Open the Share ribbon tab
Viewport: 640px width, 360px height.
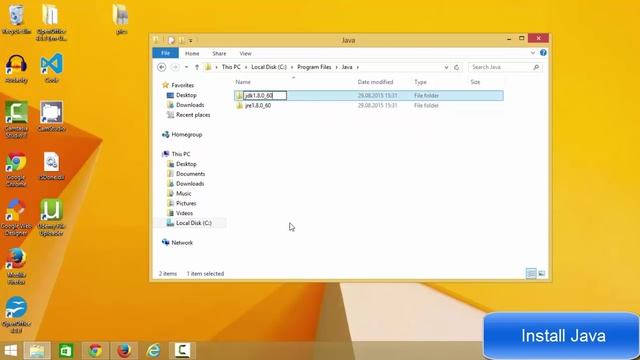[x=219, y=53]
